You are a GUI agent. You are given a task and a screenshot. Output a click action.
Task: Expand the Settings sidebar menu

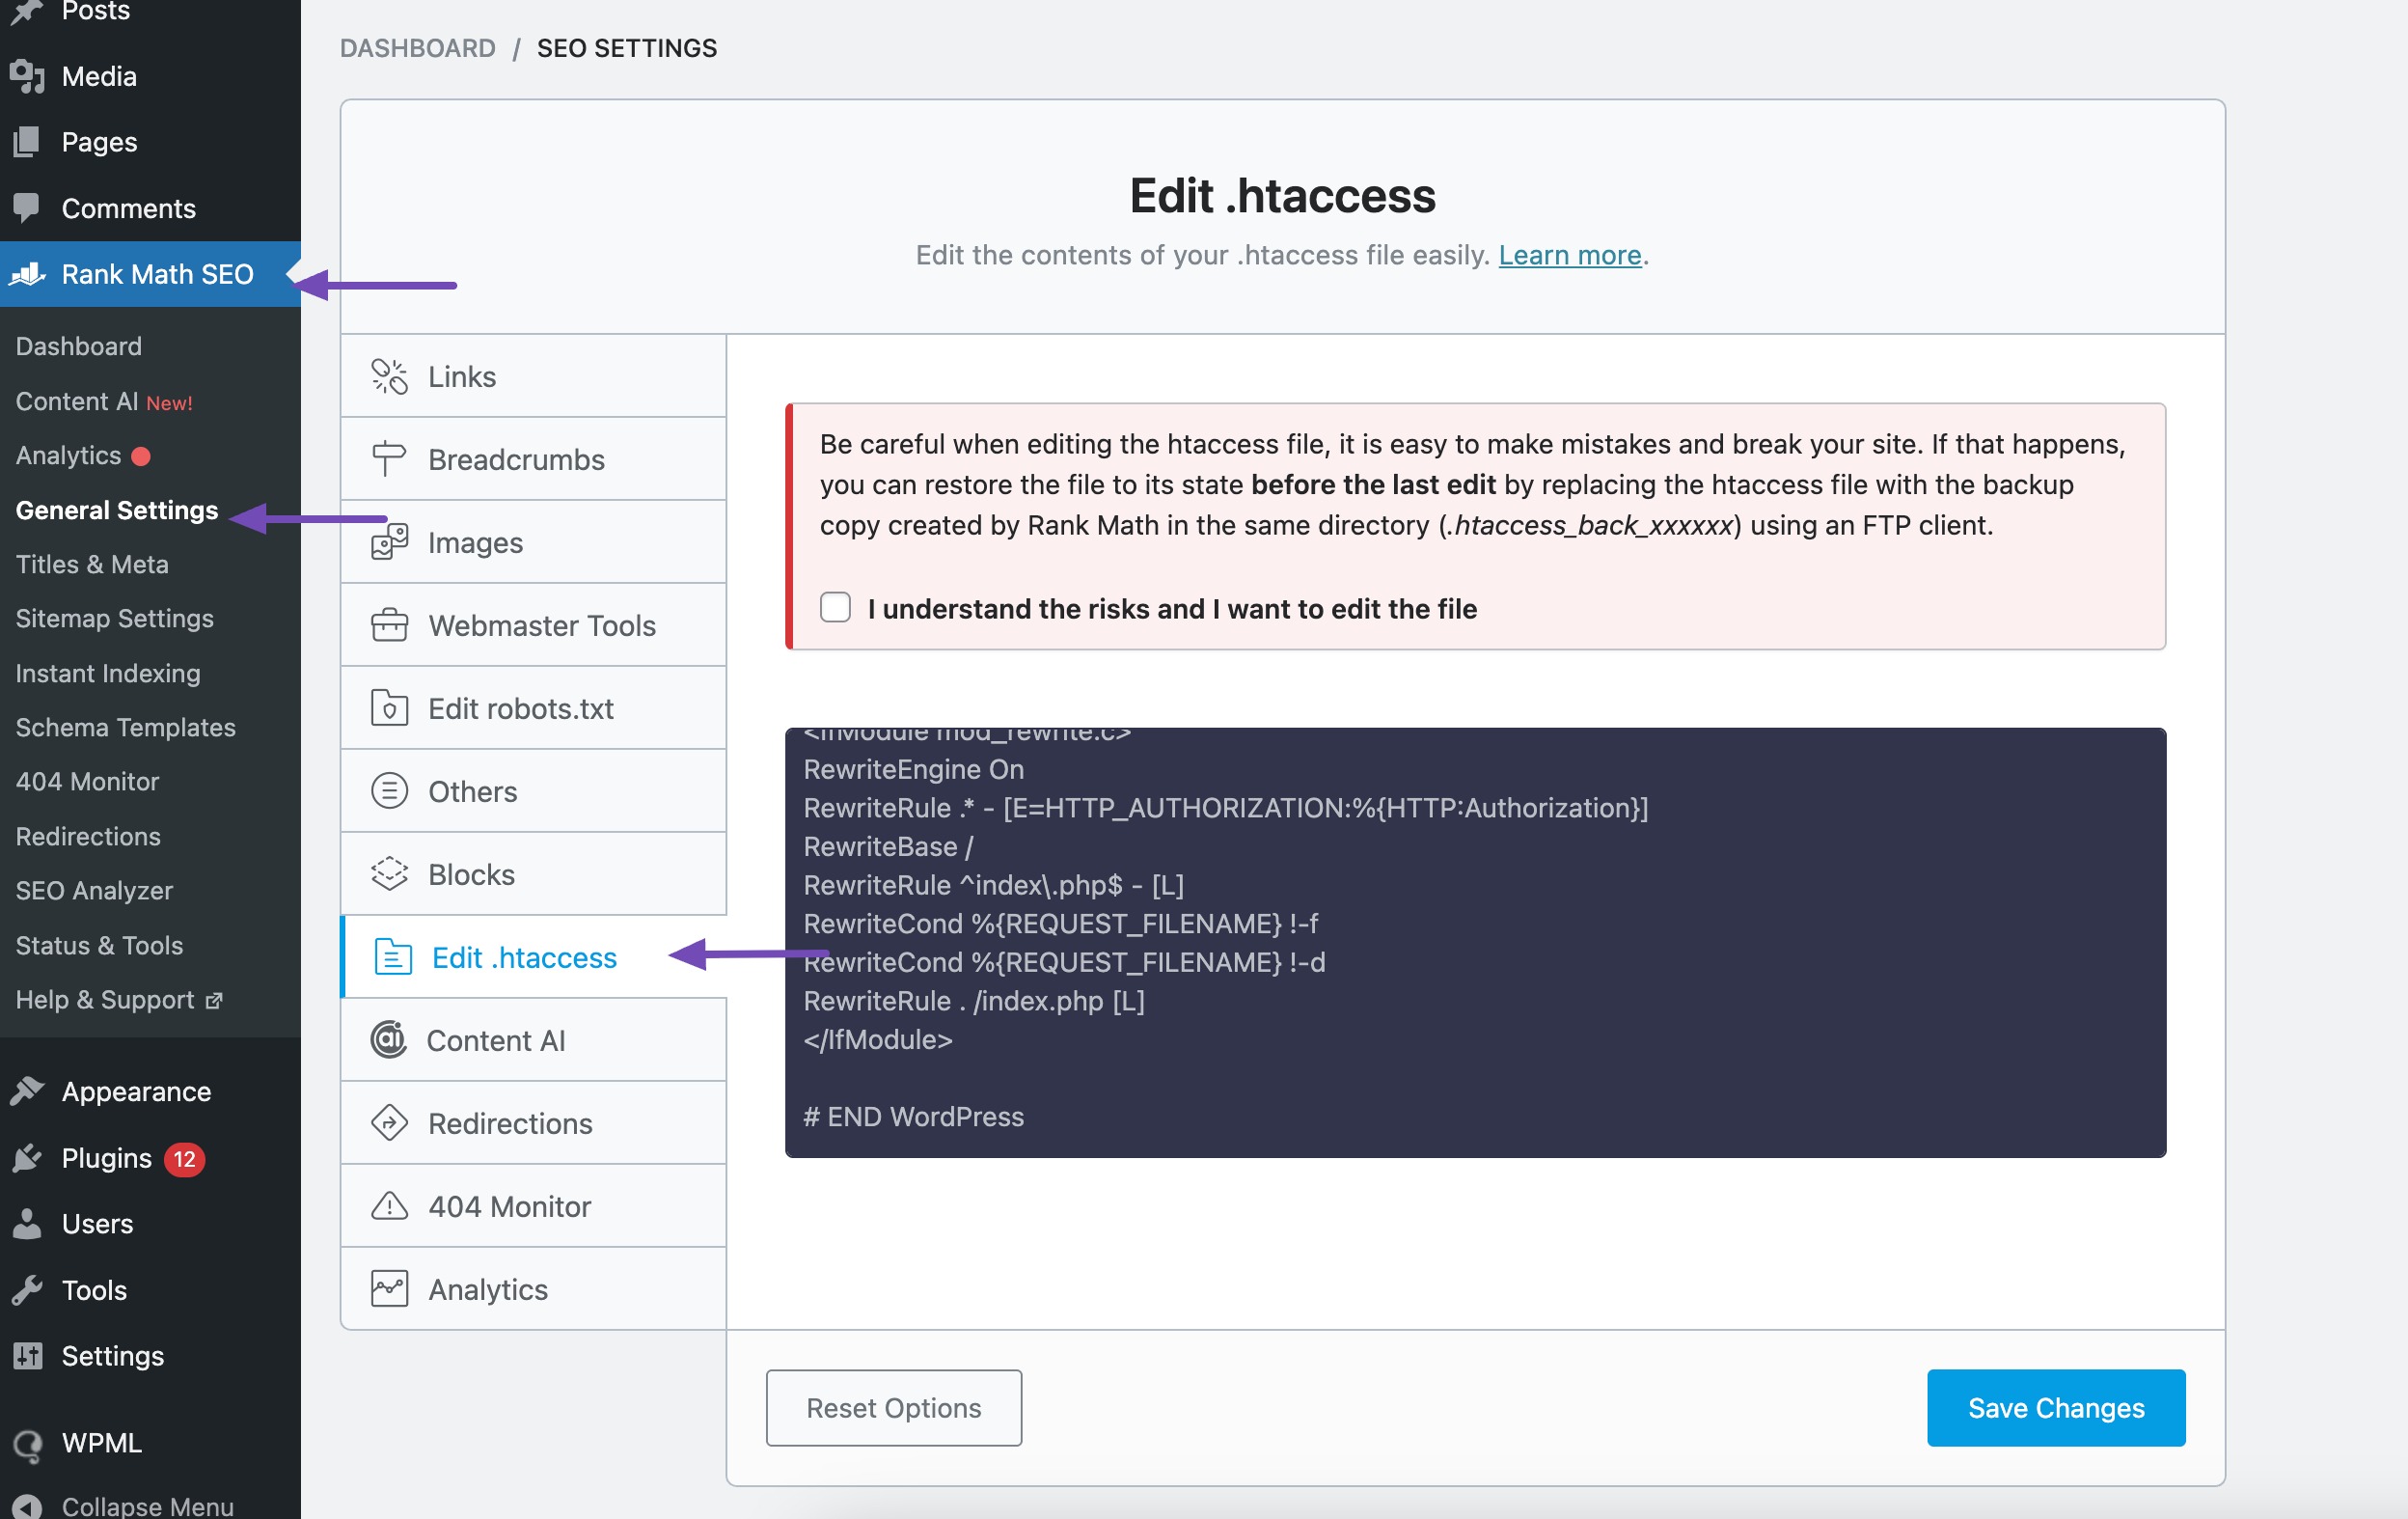point(112,1356)
